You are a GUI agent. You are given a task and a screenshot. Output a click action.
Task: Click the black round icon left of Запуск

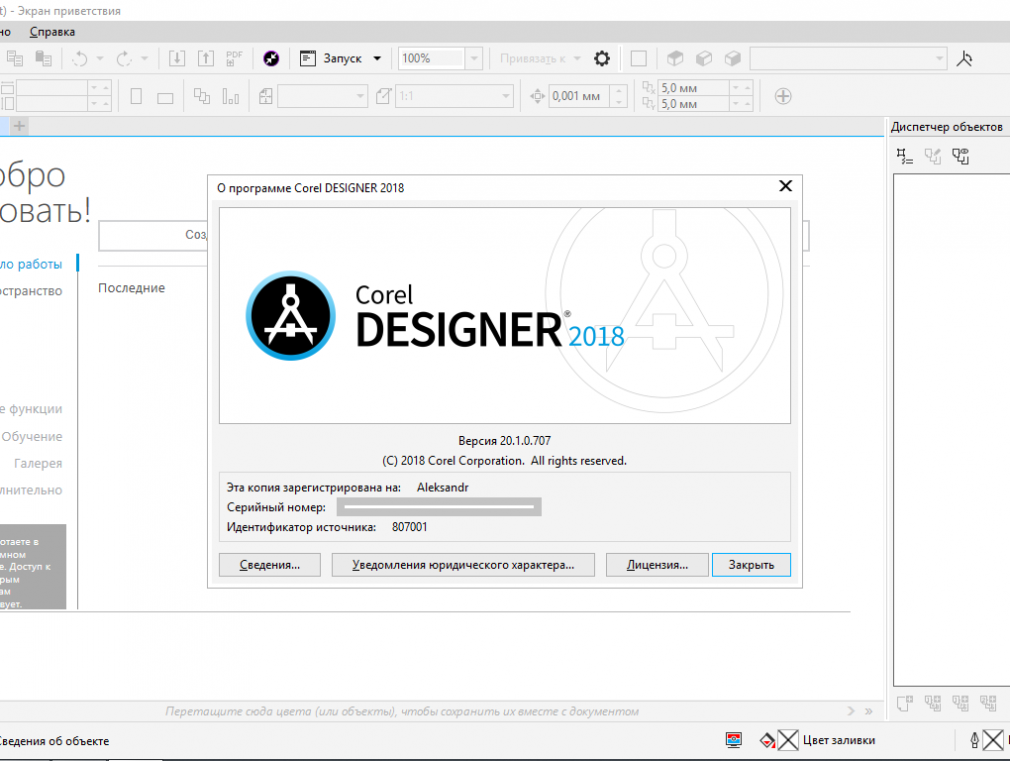[x=271, y=59]
